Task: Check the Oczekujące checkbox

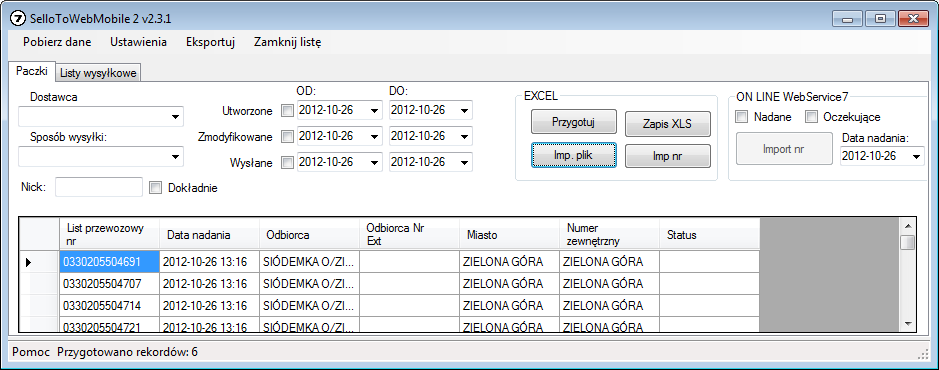Action: click(x=811, y=117)
